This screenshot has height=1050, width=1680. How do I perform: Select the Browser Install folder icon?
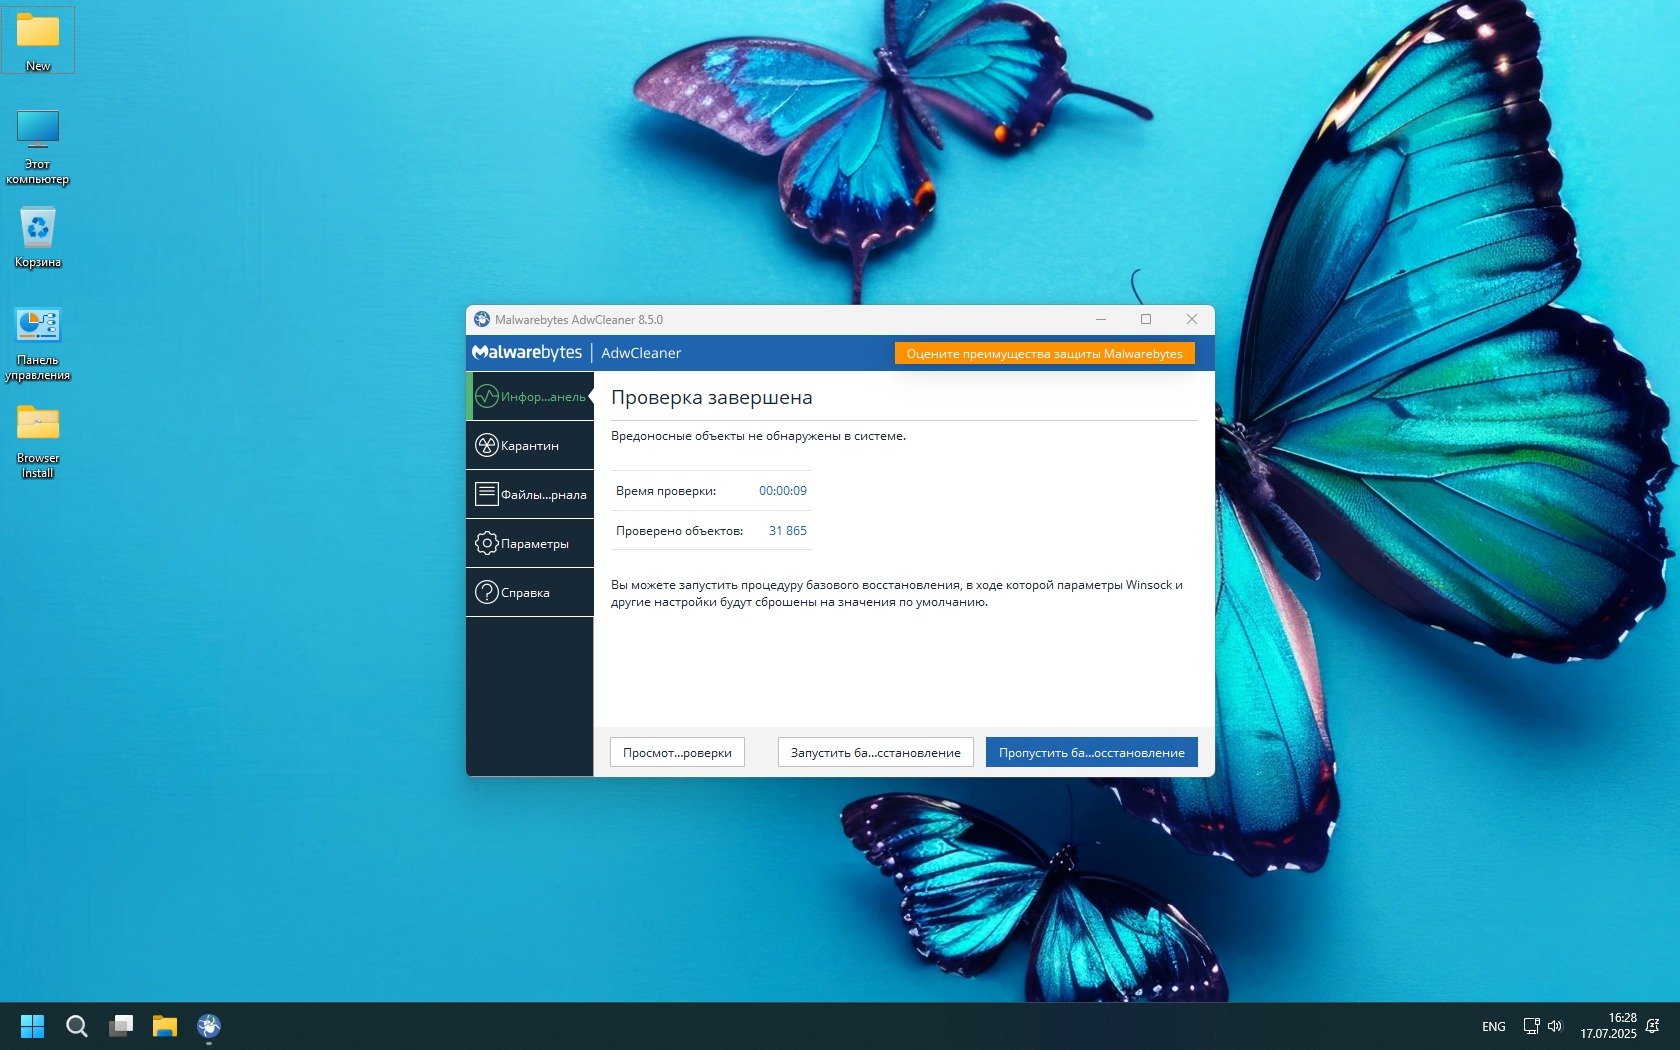pyautogui.click(x=38, y=440)
